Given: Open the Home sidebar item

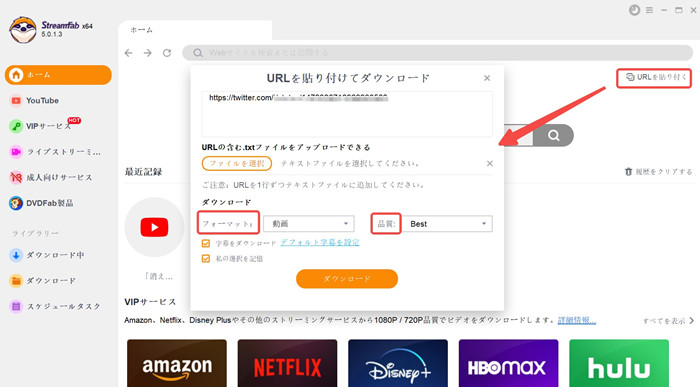Looking at the screenshot, I should pyautogui.click(x=58, y=75).
